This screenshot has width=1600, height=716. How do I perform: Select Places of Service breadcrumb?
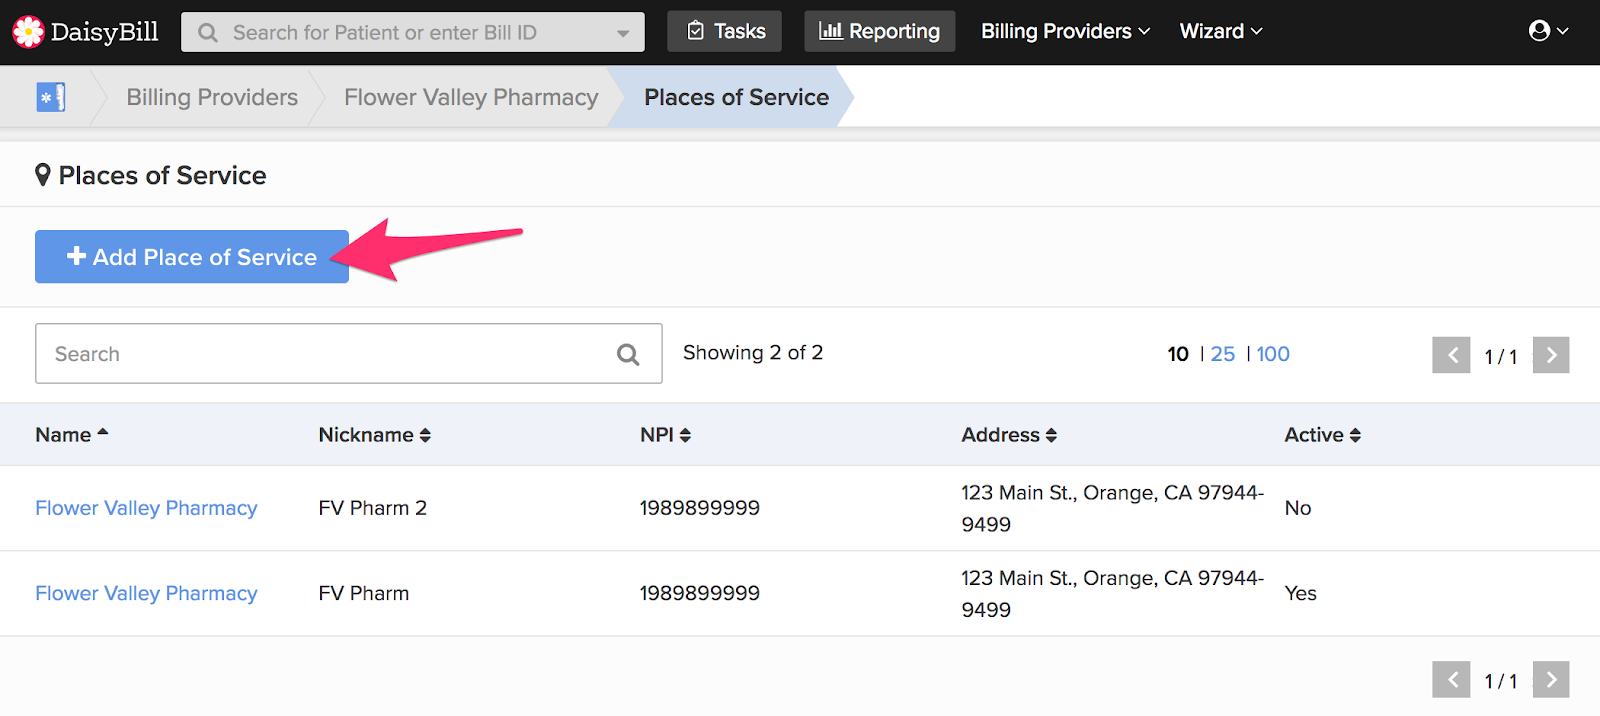tap(737, 97)
